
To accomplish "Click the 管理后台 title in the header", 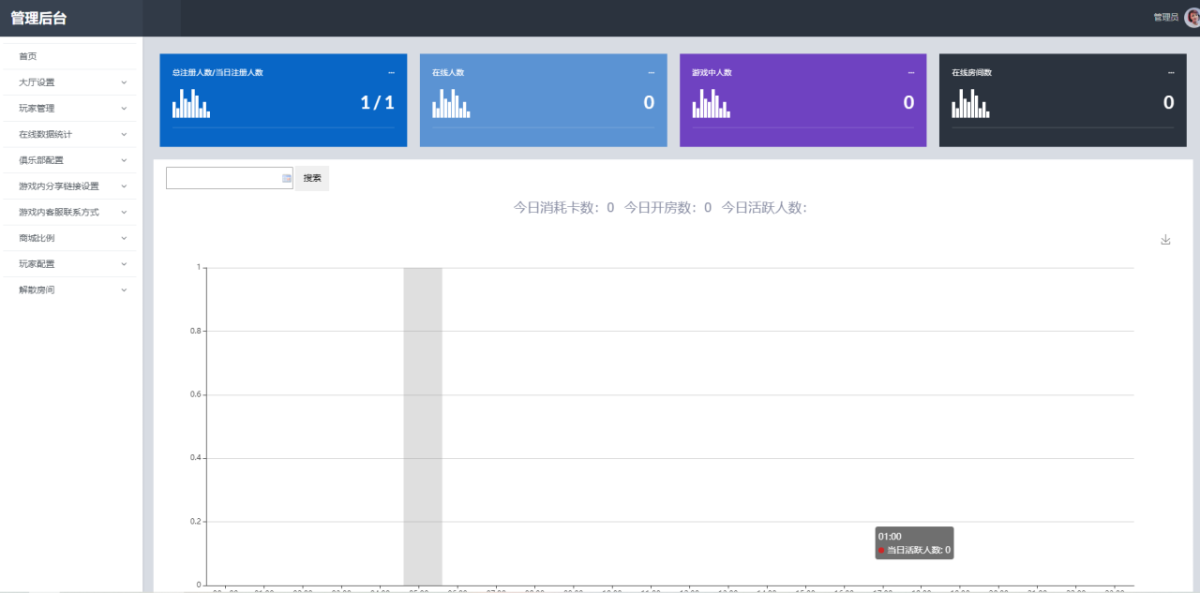I will (x=39, y=18).
